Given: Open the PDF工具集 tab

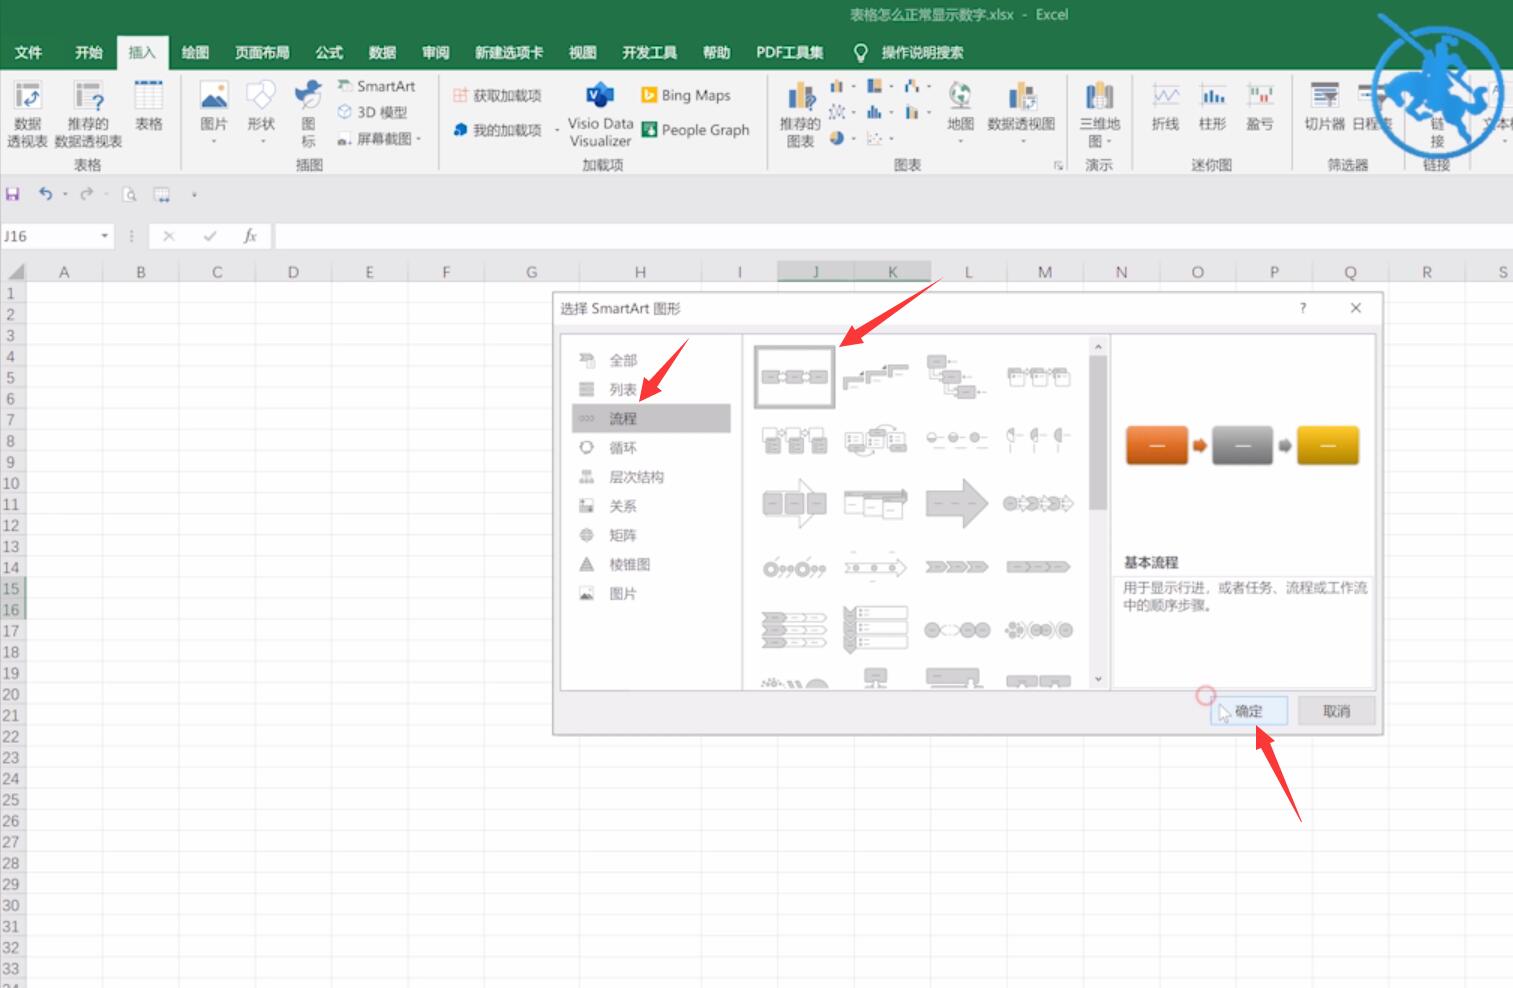Looking at the screenshot, I should [x=790, y=52].
